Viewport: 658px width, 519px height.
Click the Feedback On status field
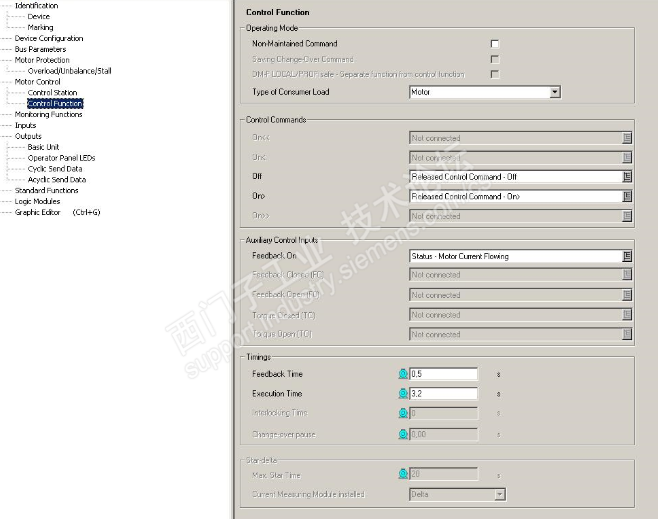click(514, 256)
